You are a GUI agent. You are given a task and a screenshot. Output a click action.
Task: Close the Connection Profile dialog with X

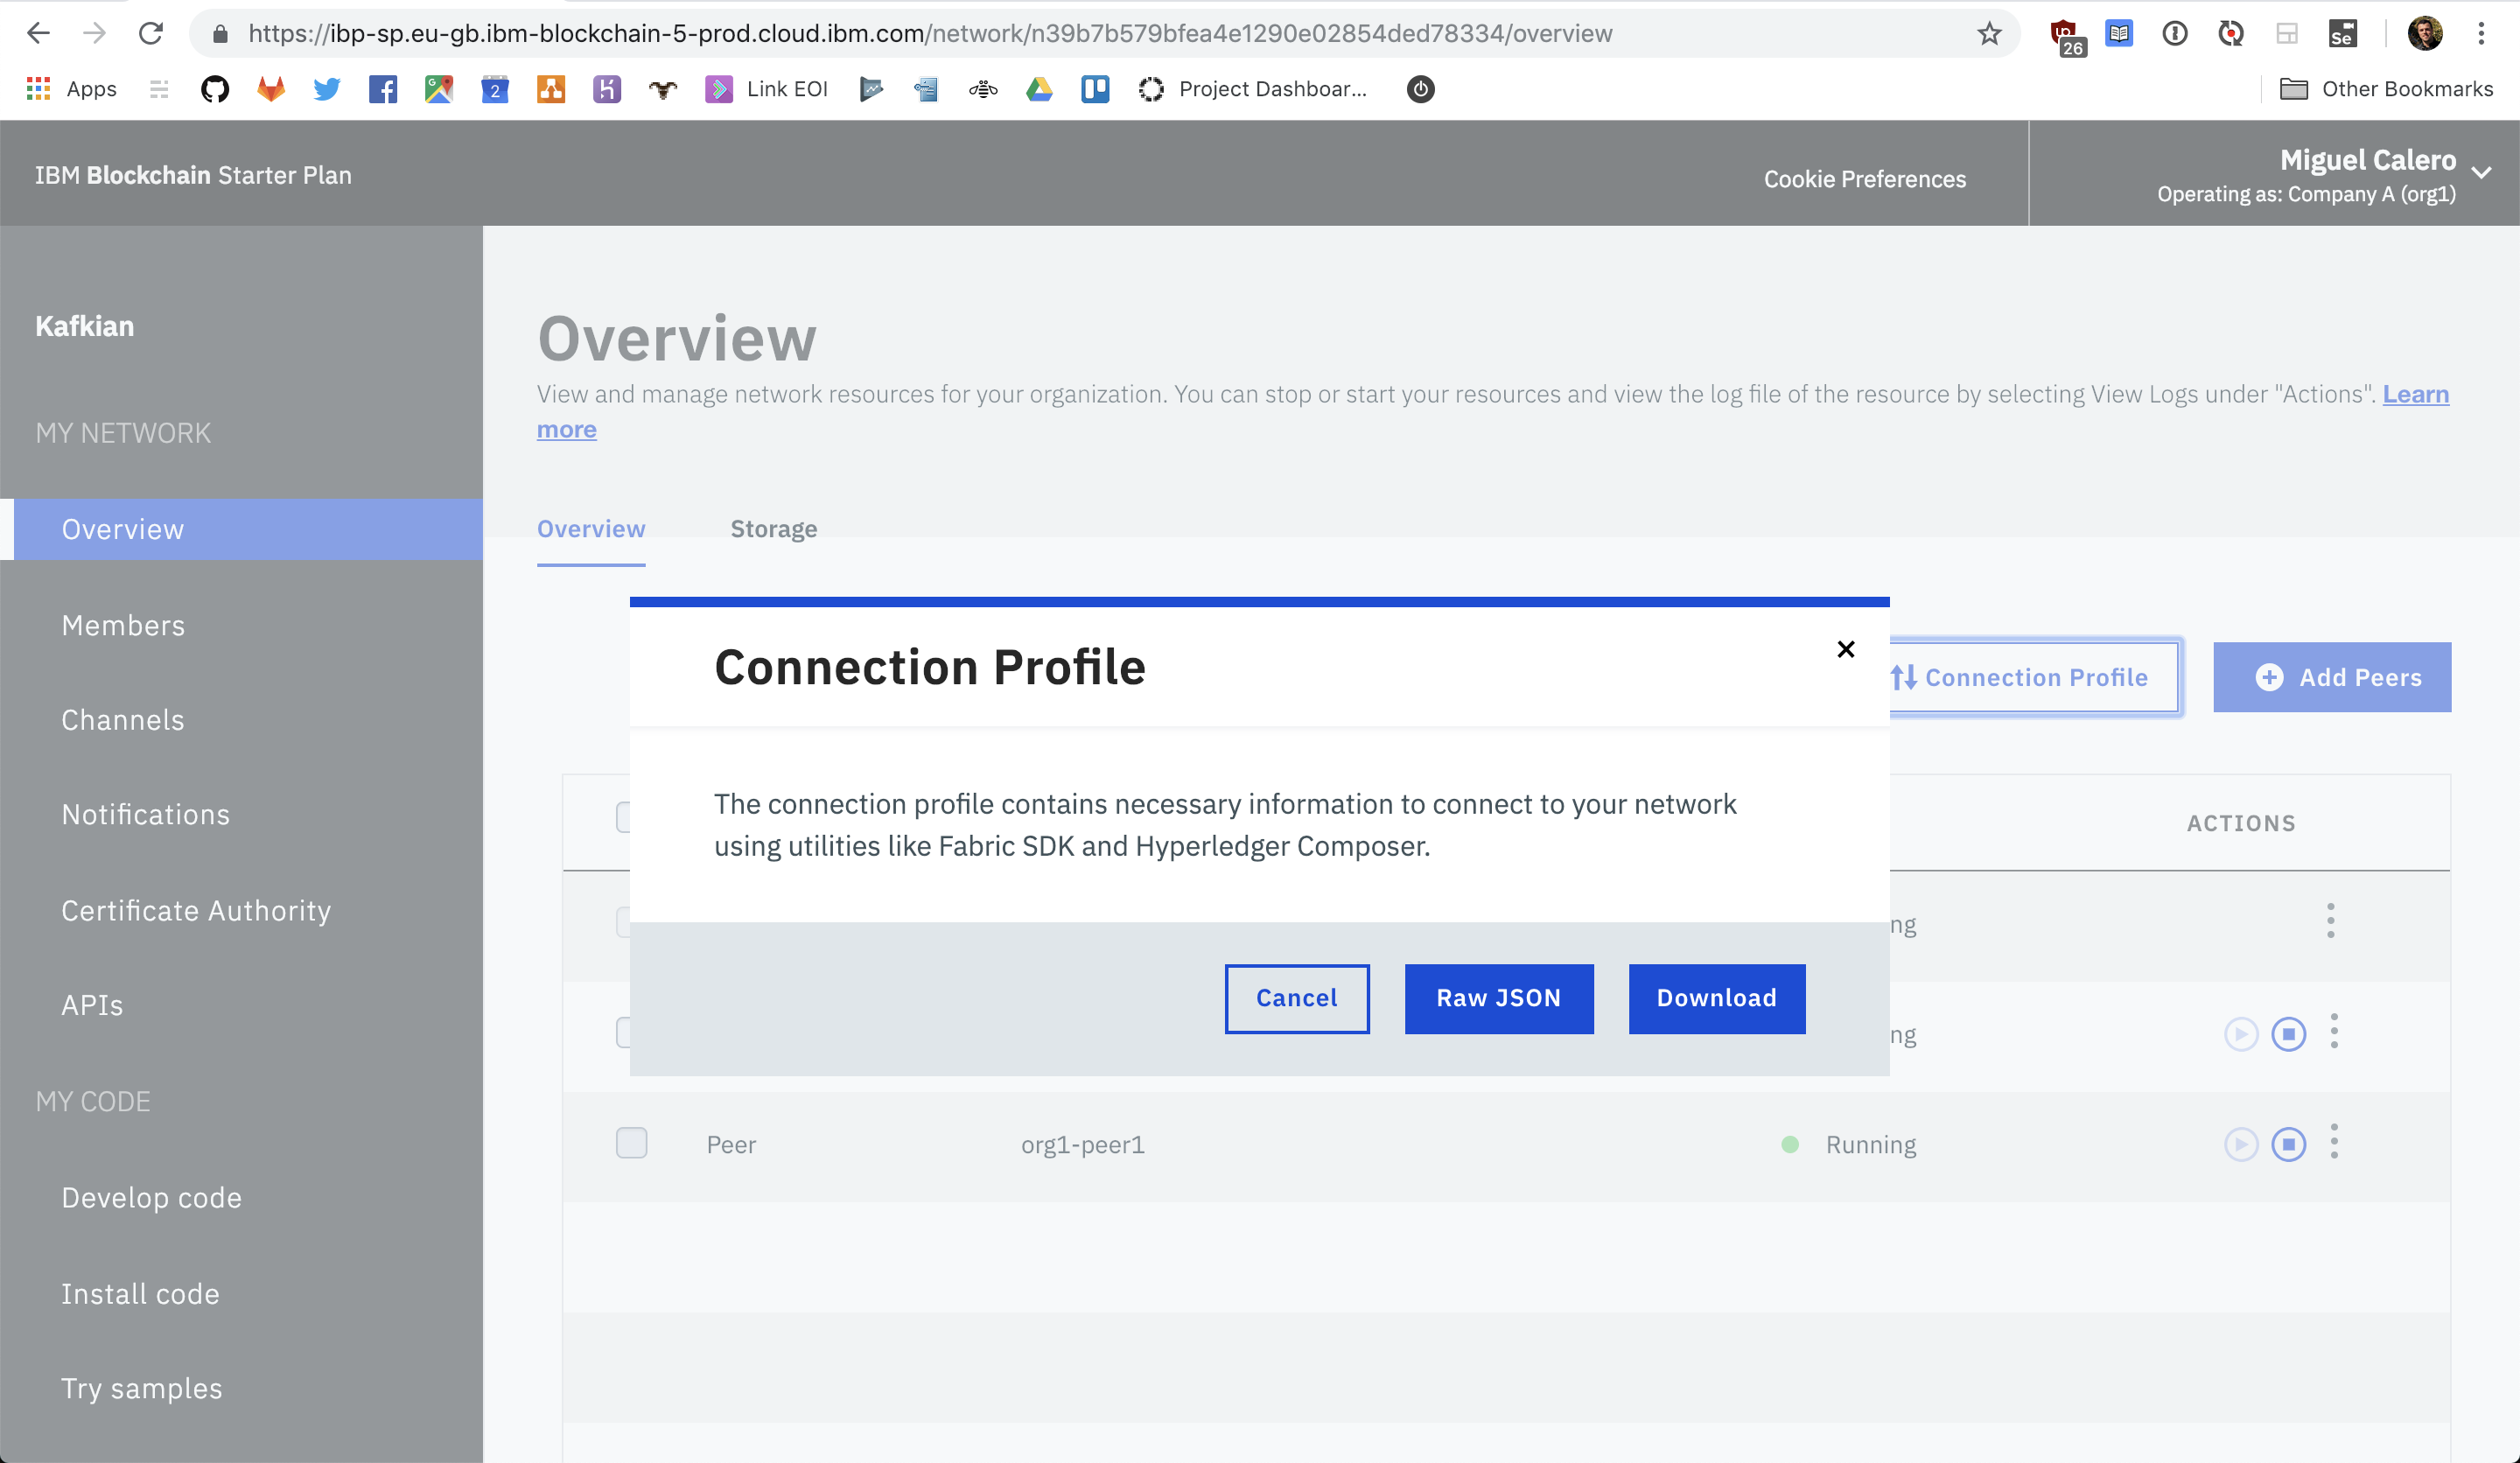coord(1845,649)
